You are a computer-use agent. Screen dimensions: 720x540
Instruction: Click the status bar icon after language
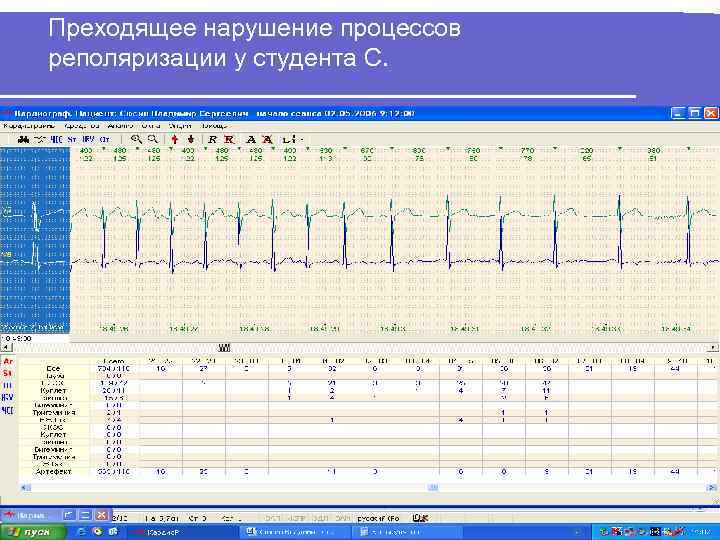pos(420,518)
